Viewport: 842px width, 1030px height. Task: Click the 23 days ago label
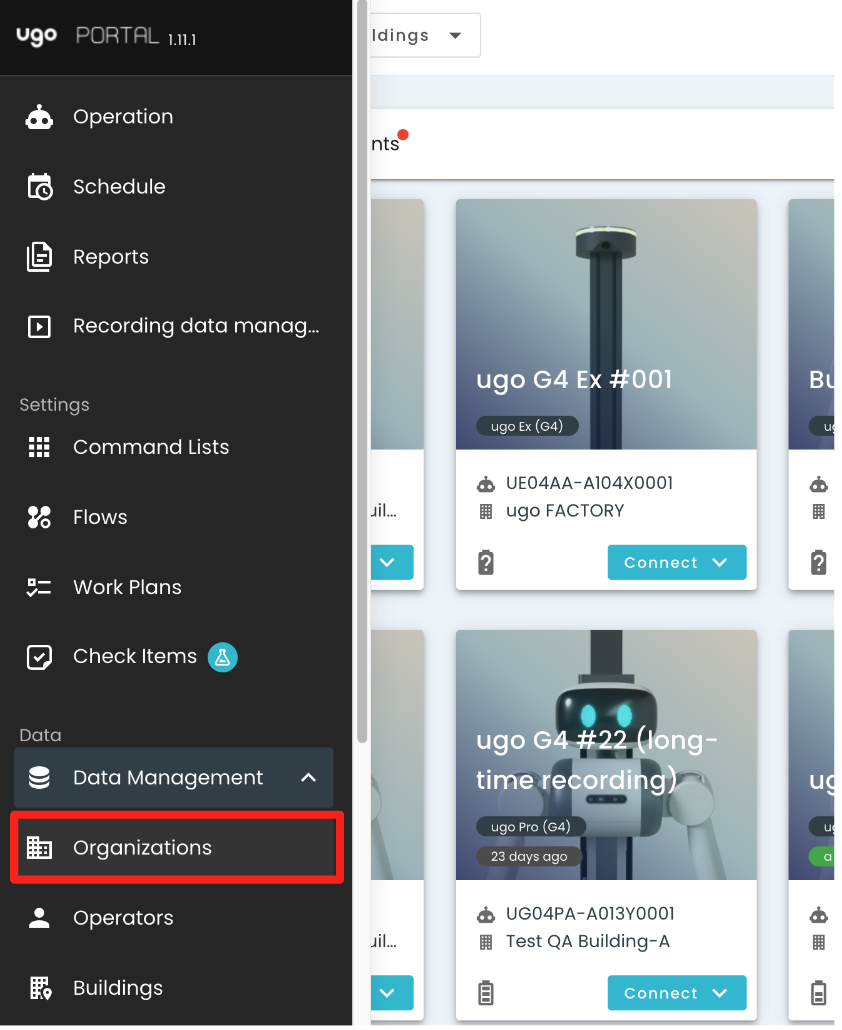(x=529, y=857)
